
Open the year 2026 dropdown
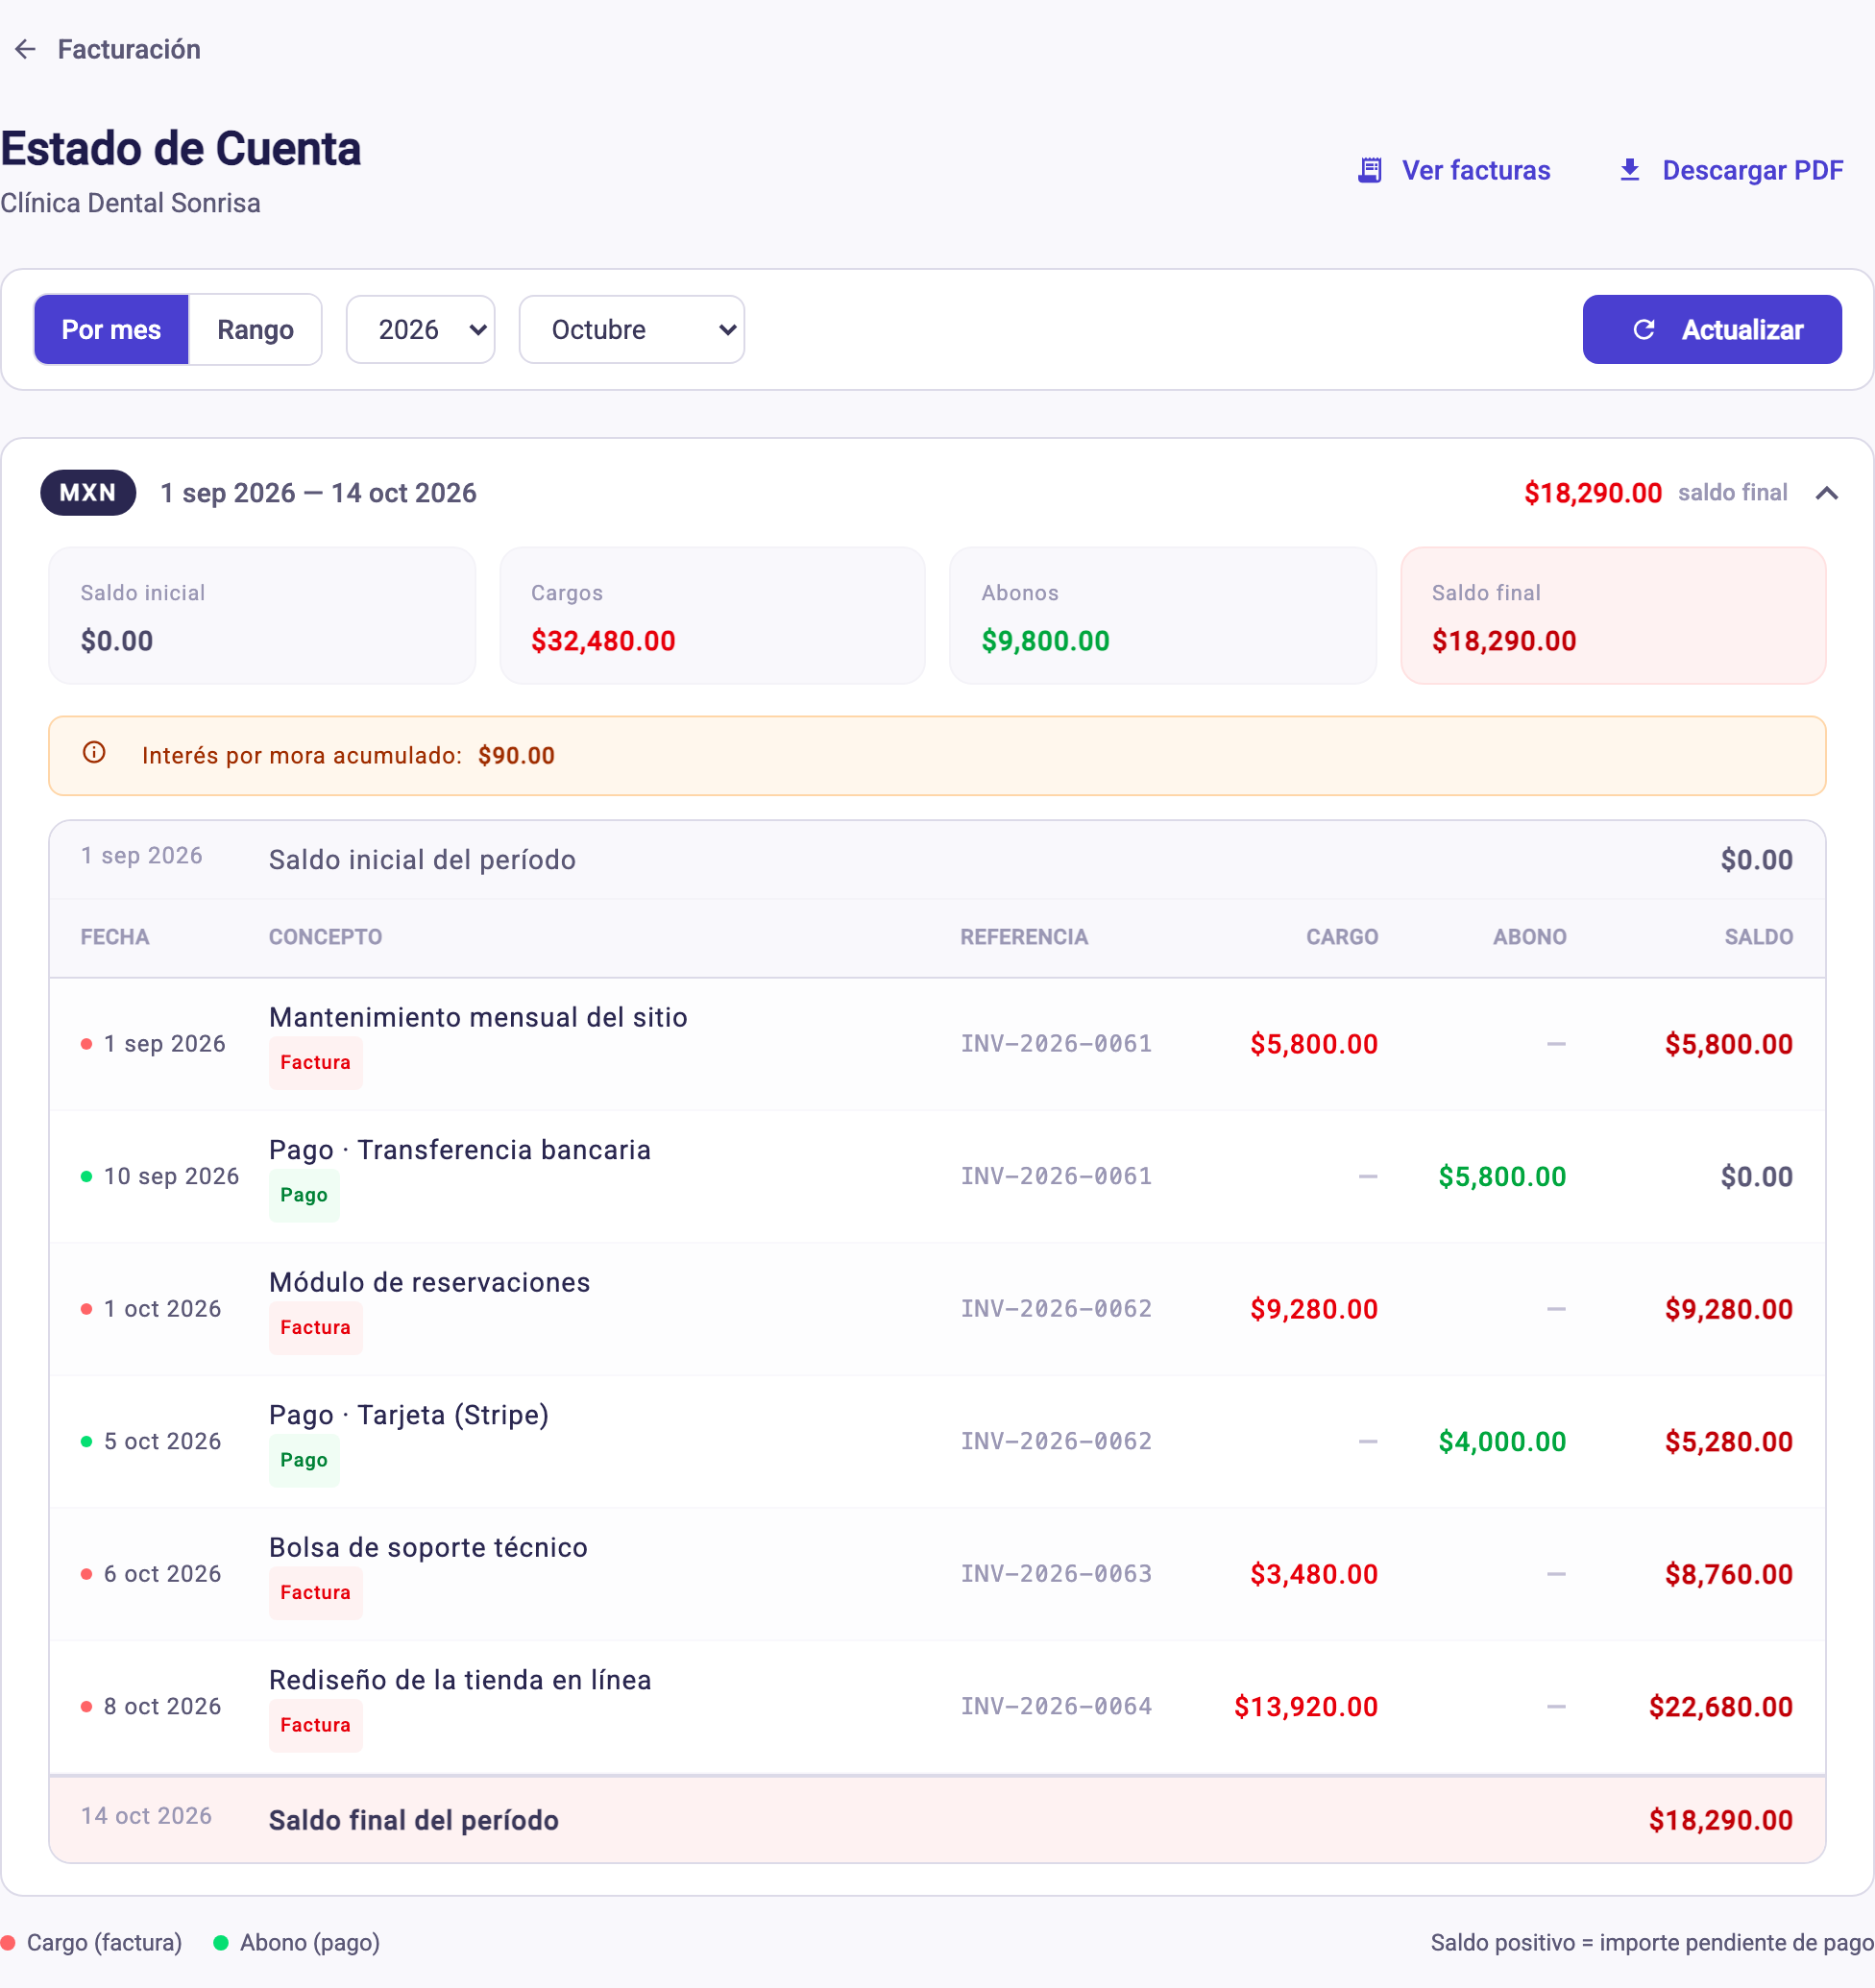(420, 330)
